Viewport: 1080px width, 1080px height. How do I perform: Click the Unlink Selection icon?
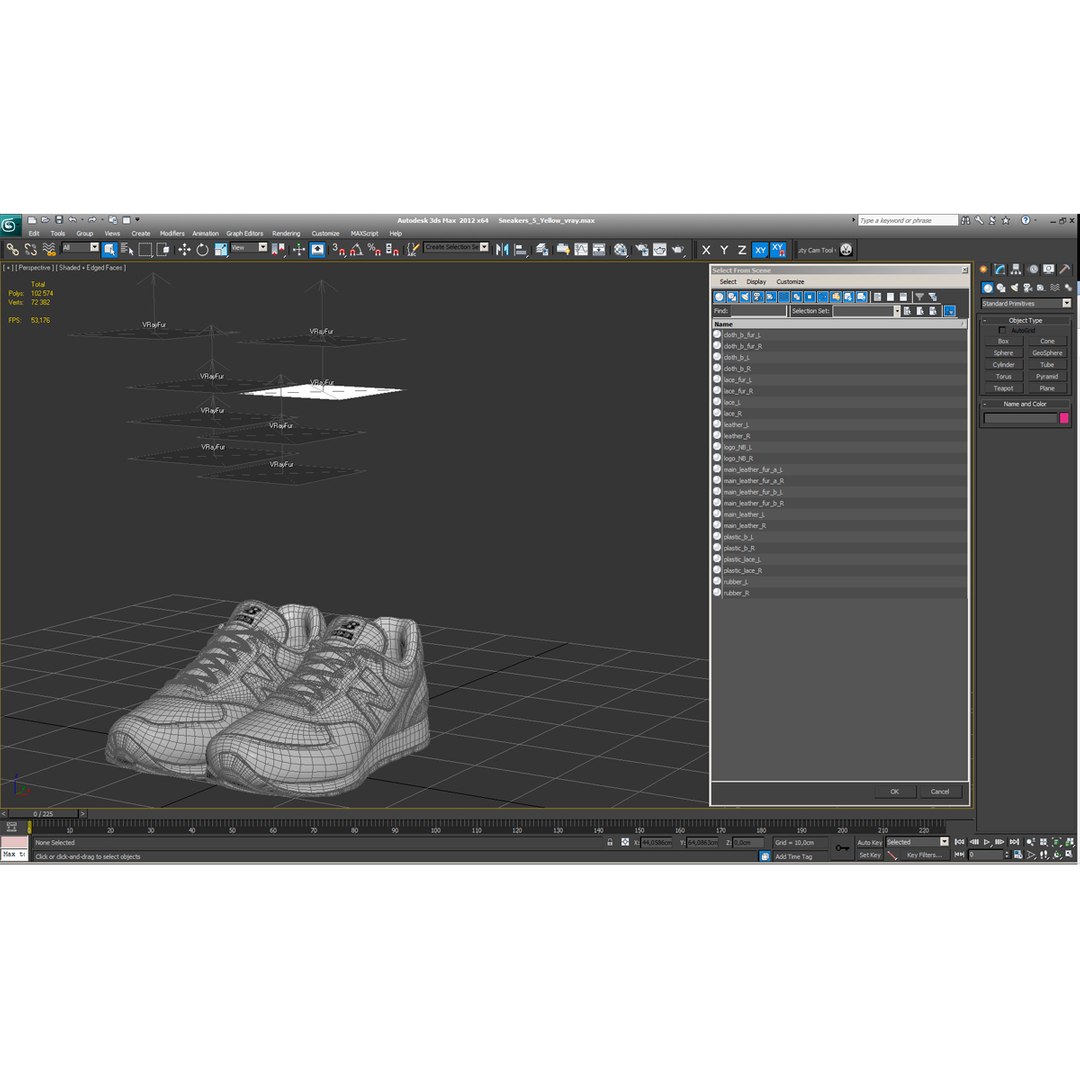(x=30, y=249)
